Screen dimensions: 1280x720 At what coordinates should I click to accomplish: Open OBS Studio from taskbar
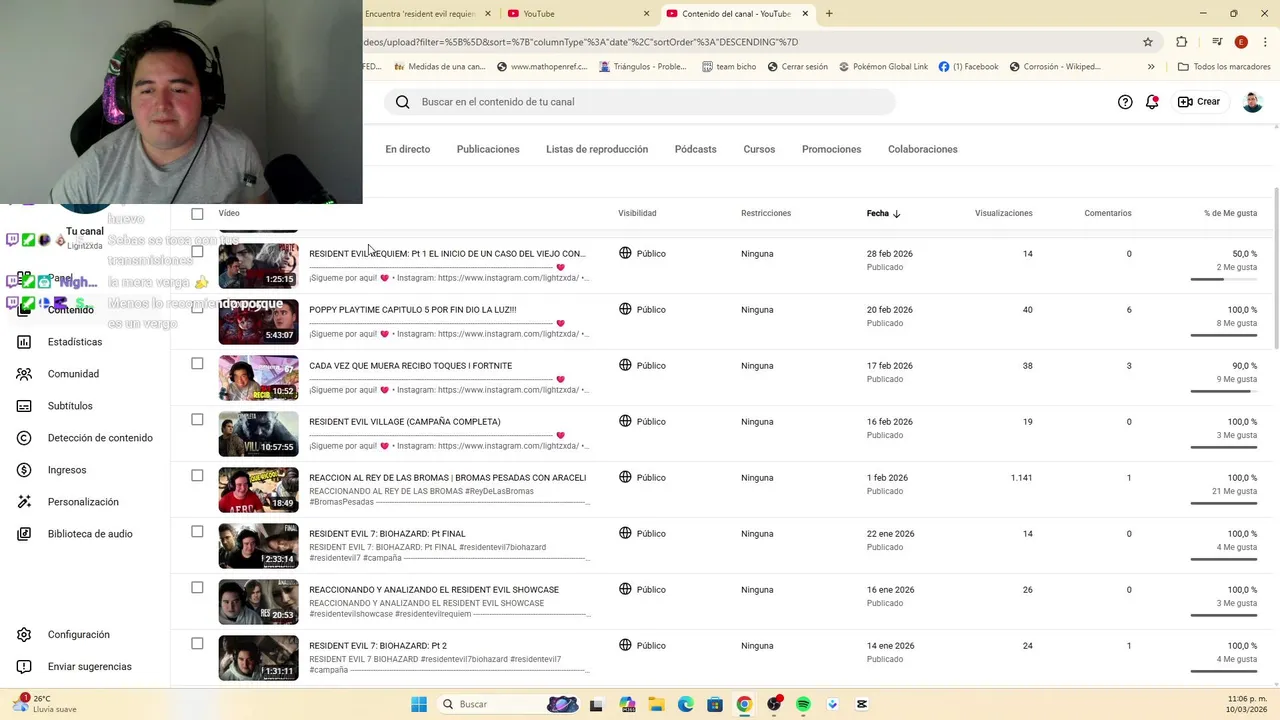tap(774, 704)
